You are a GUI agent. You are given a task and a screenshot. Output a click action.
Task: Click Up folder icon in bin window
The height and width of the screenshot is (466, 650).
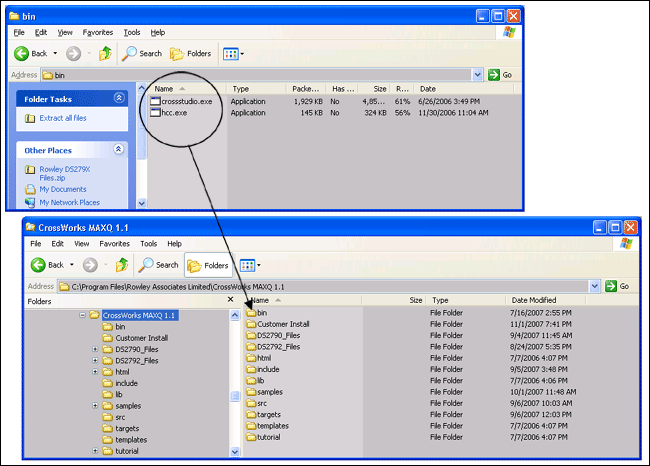(x=105, y=53)
